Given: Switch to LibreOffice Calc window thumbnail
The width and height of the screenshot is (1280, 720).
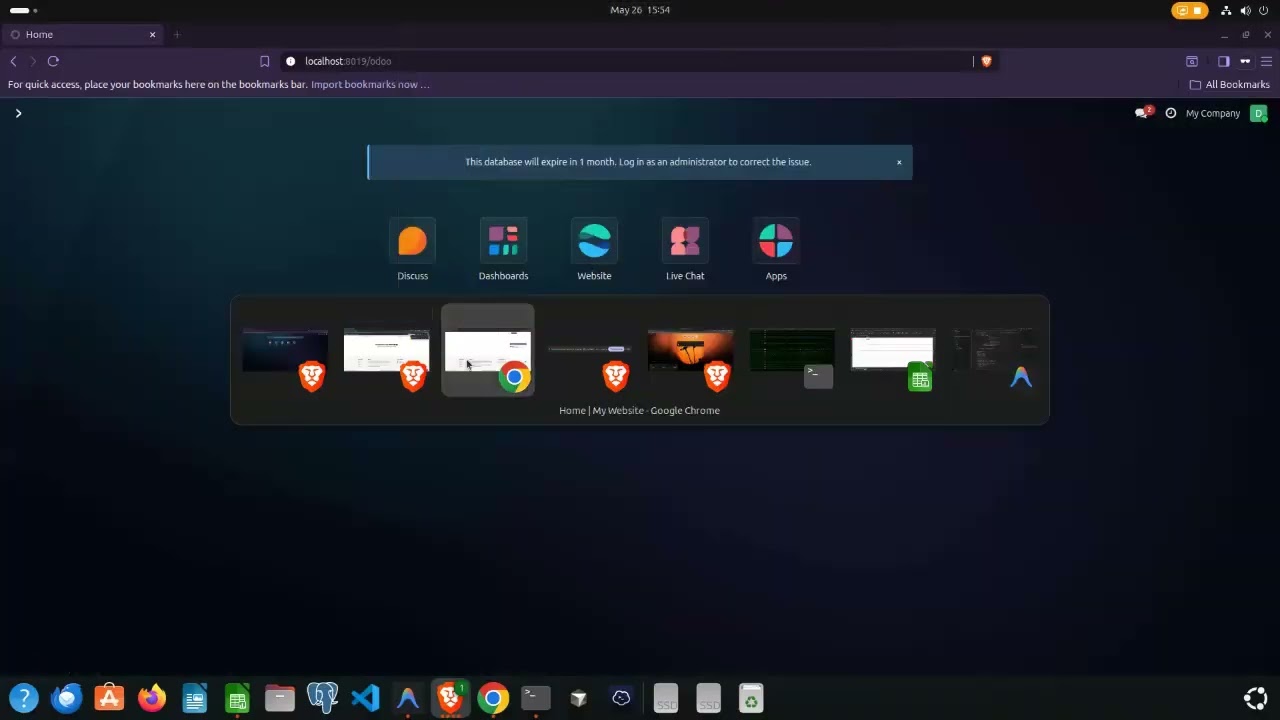Looking at the screenshot, I should (893, 352).
